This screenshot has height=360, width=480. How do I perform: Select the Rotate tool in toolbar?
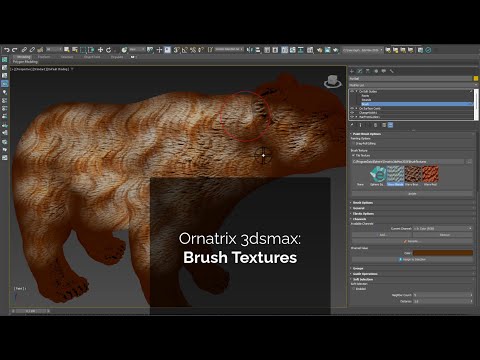point(109,50)
